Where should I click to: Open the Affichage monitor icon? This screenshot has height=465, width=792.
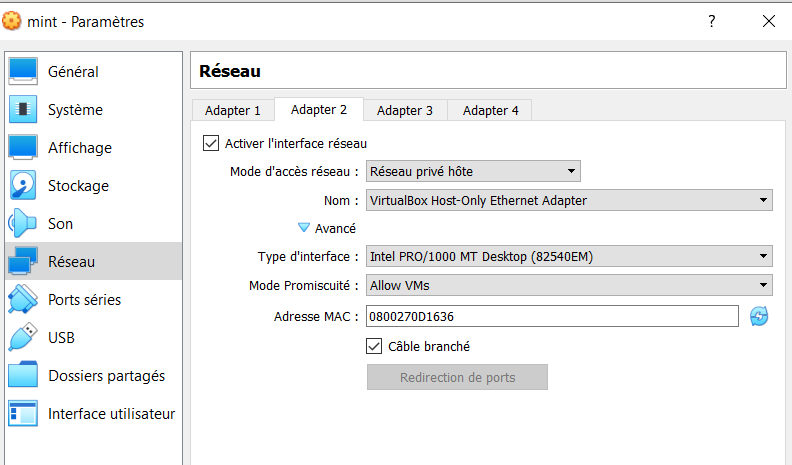tap(23, 148)
